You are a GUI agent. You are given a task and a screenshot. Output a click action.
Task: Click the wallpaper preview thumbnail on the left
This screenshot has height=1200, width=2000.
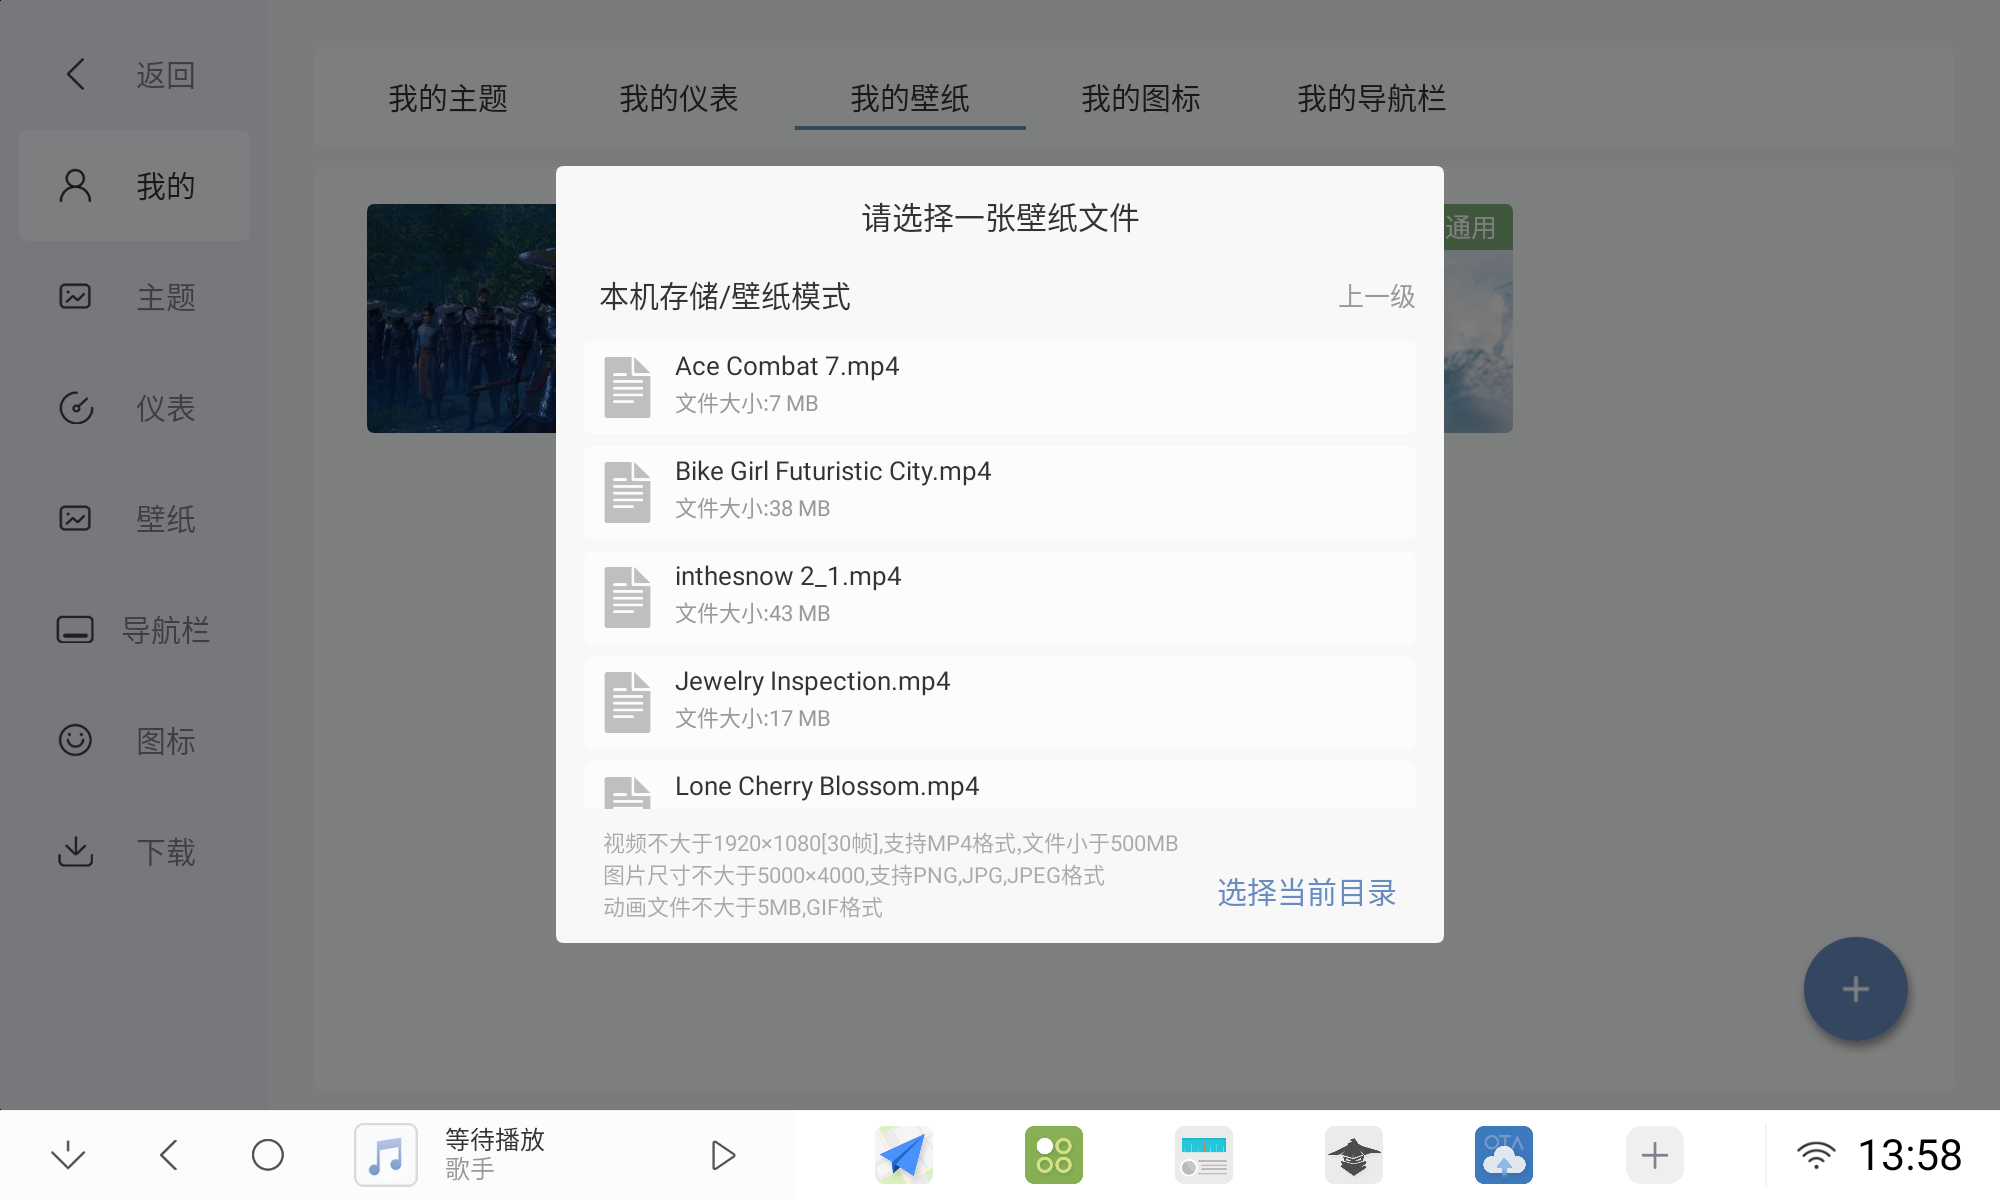tap(460, 319)
